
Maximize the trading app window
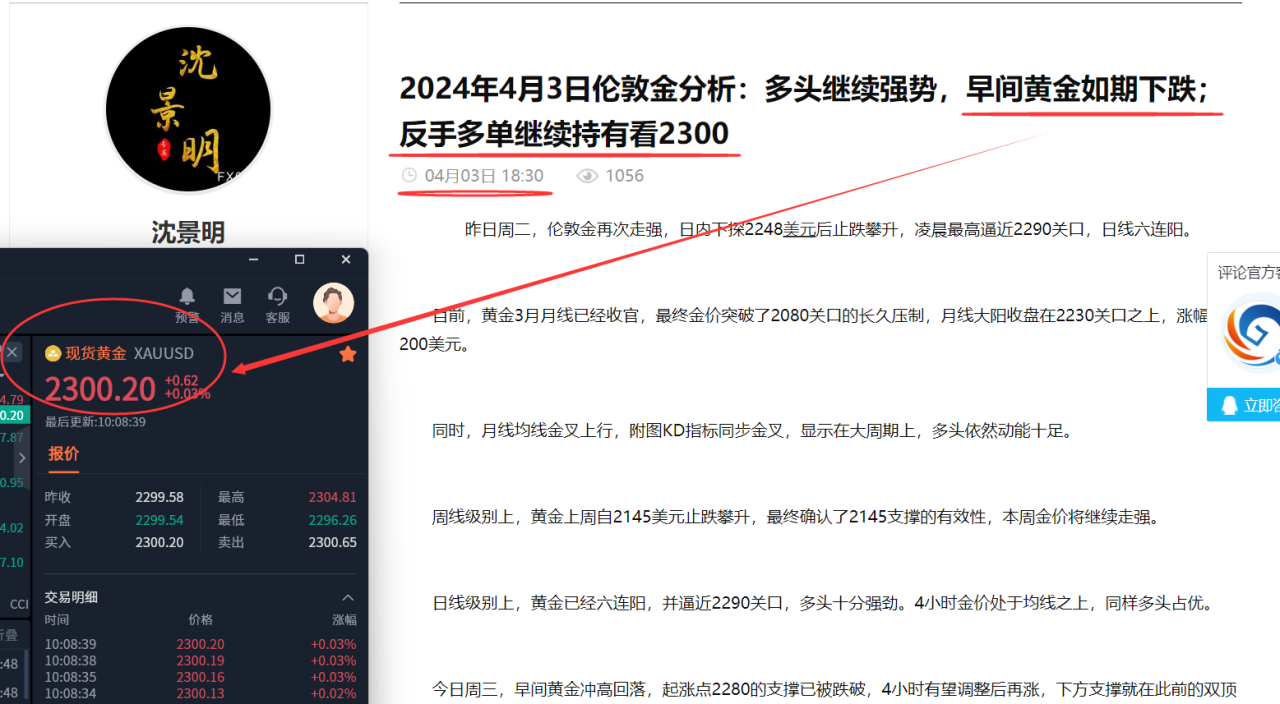299,260
